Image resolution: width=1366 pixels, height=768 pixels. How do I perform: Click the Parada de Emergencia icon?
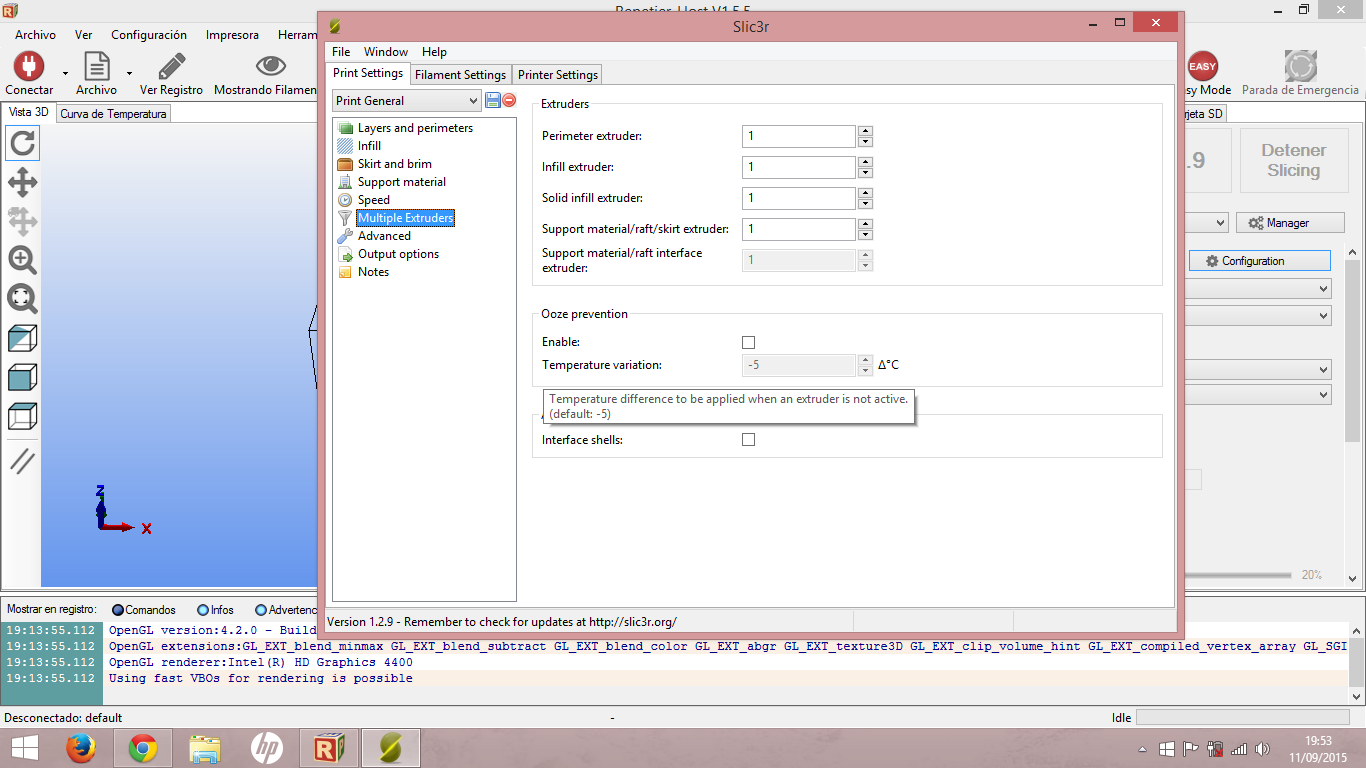(1300, 66)
